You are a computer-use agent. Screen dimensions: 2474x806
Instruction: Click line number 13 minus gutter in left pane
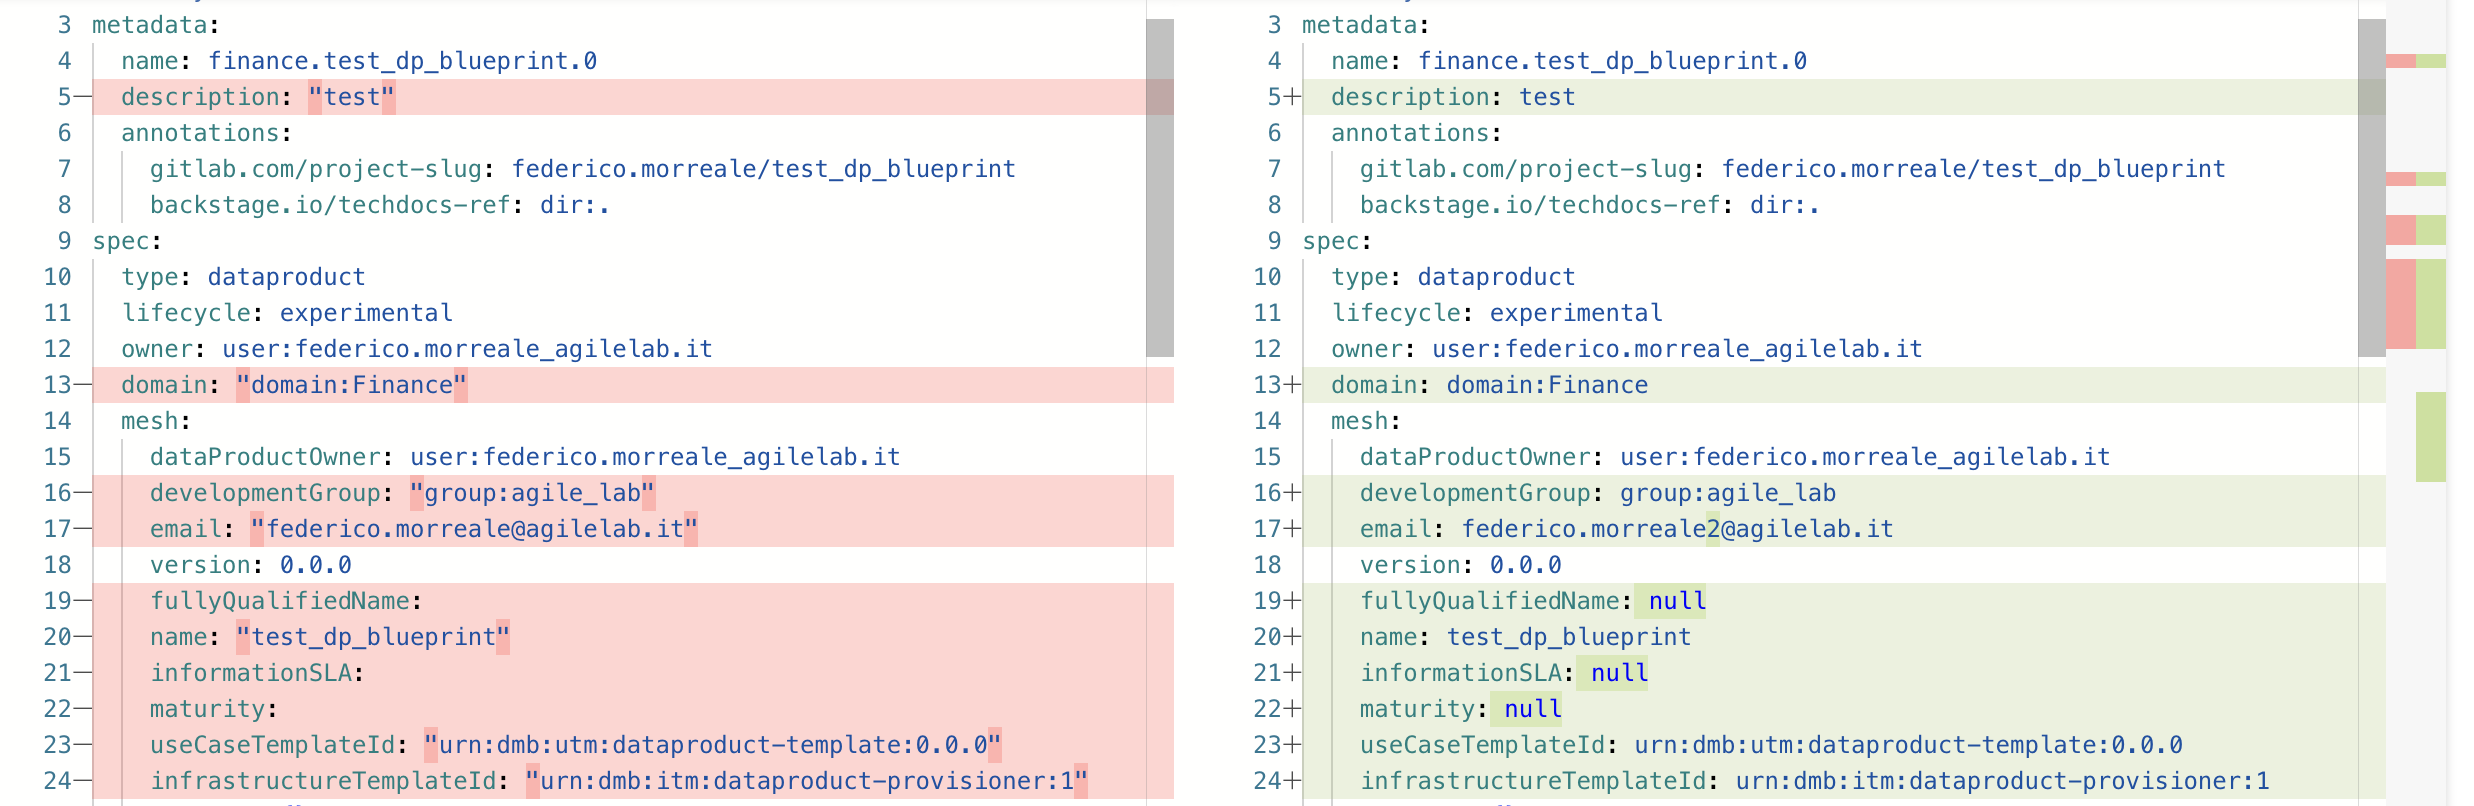(x=67, y=385)
